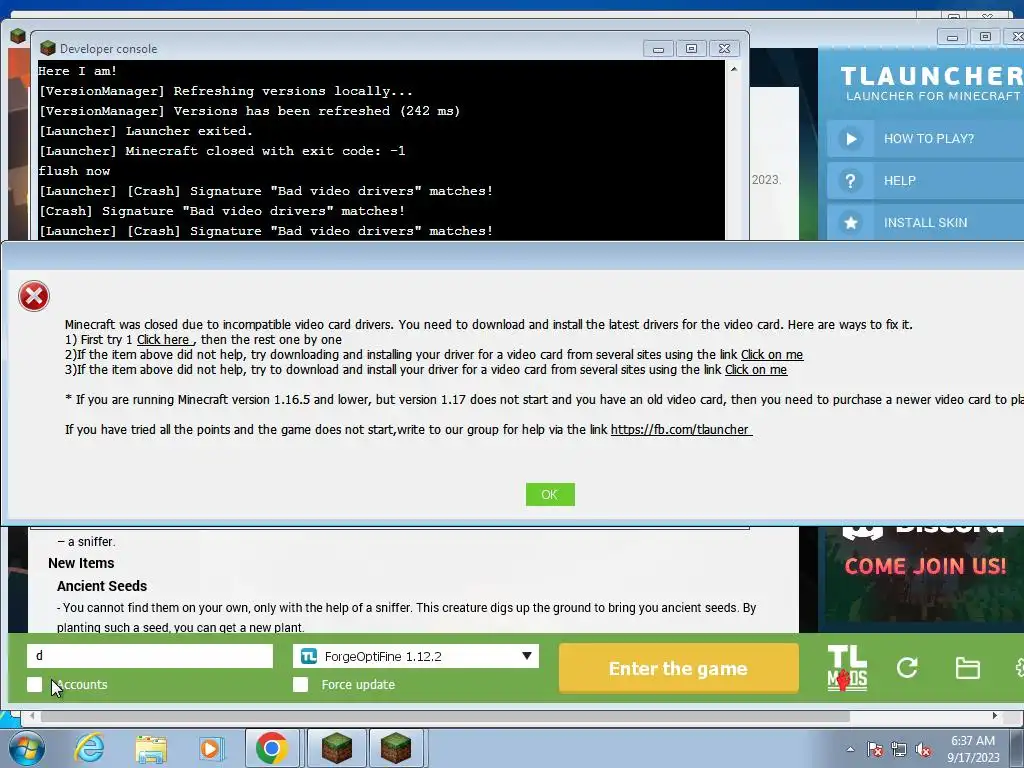Click the Install Skin star icon

851,223
